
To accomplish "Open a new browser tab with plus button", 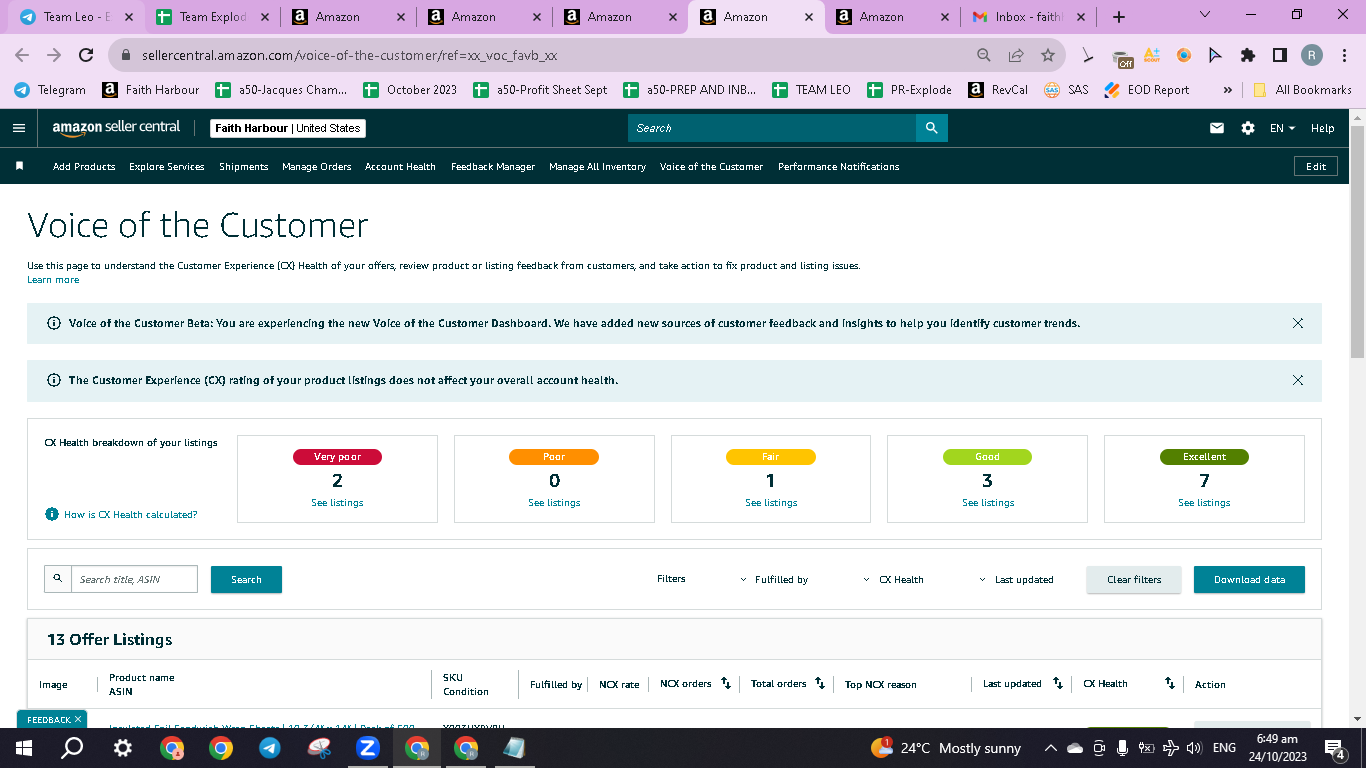I will [x=1119, y=17].
